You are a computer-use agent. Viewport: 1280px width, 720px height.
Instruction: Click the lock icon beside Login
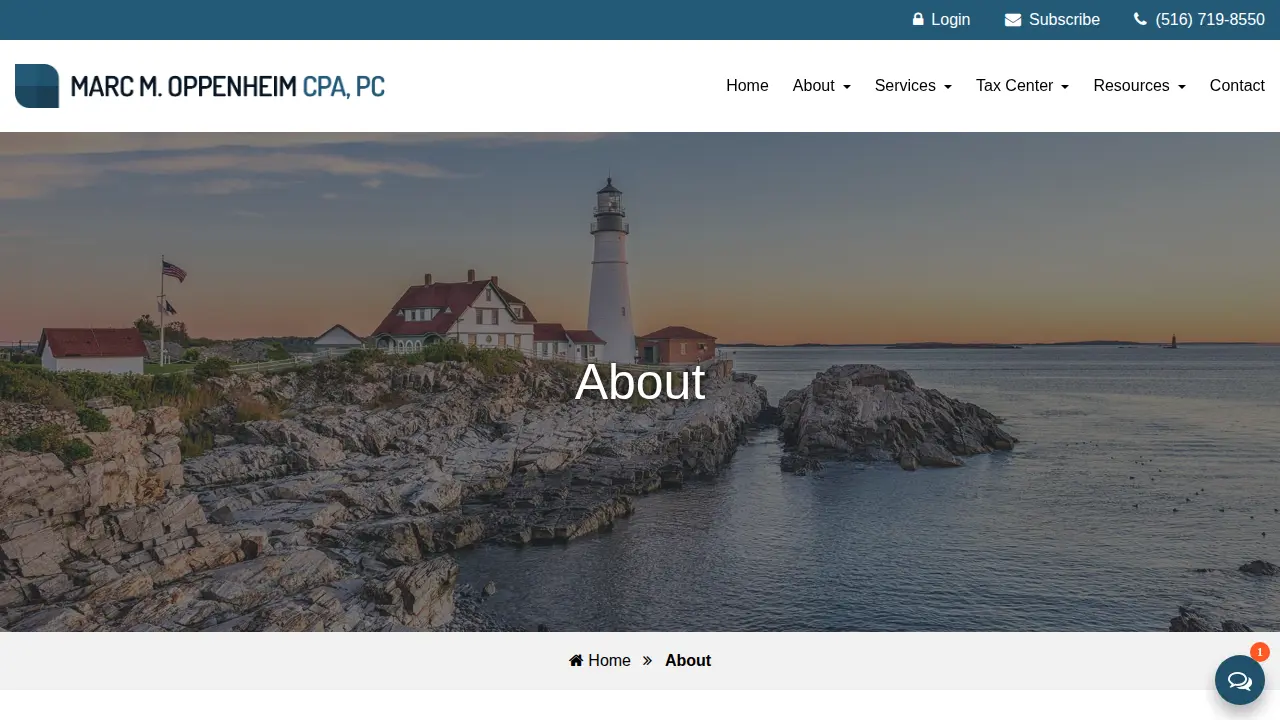918,19
